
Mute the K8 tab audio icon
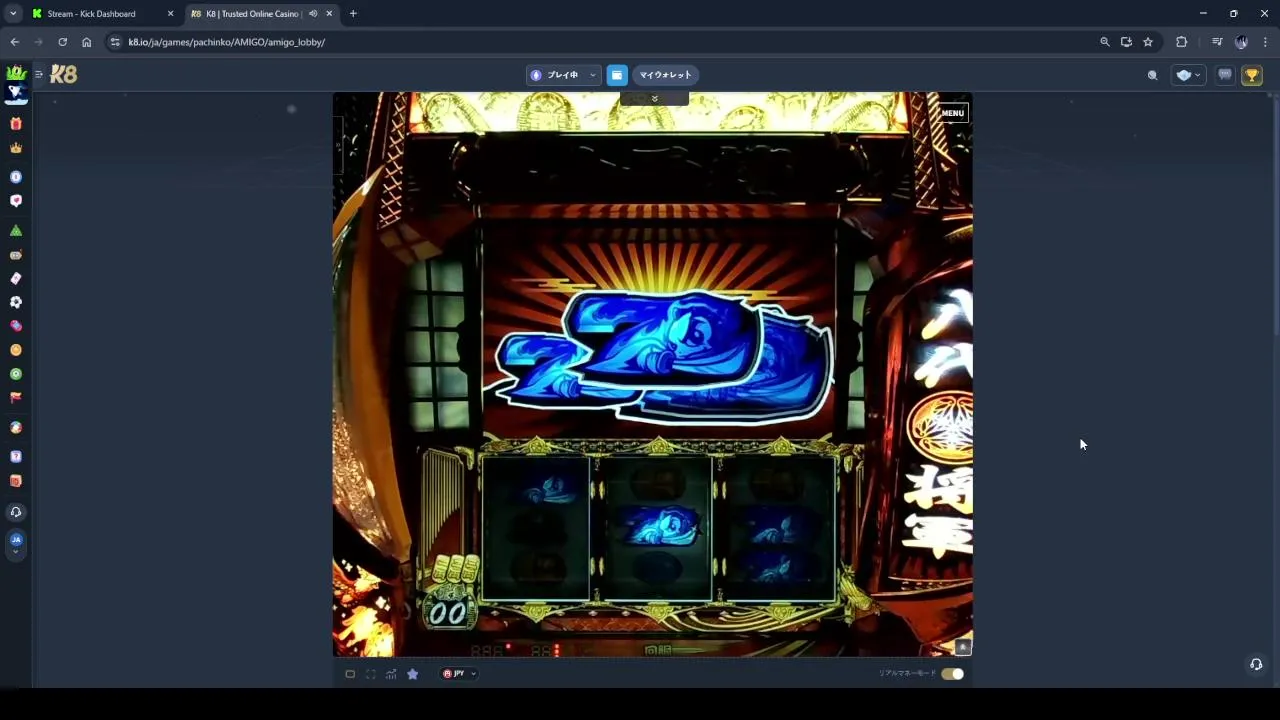(313, 14)
